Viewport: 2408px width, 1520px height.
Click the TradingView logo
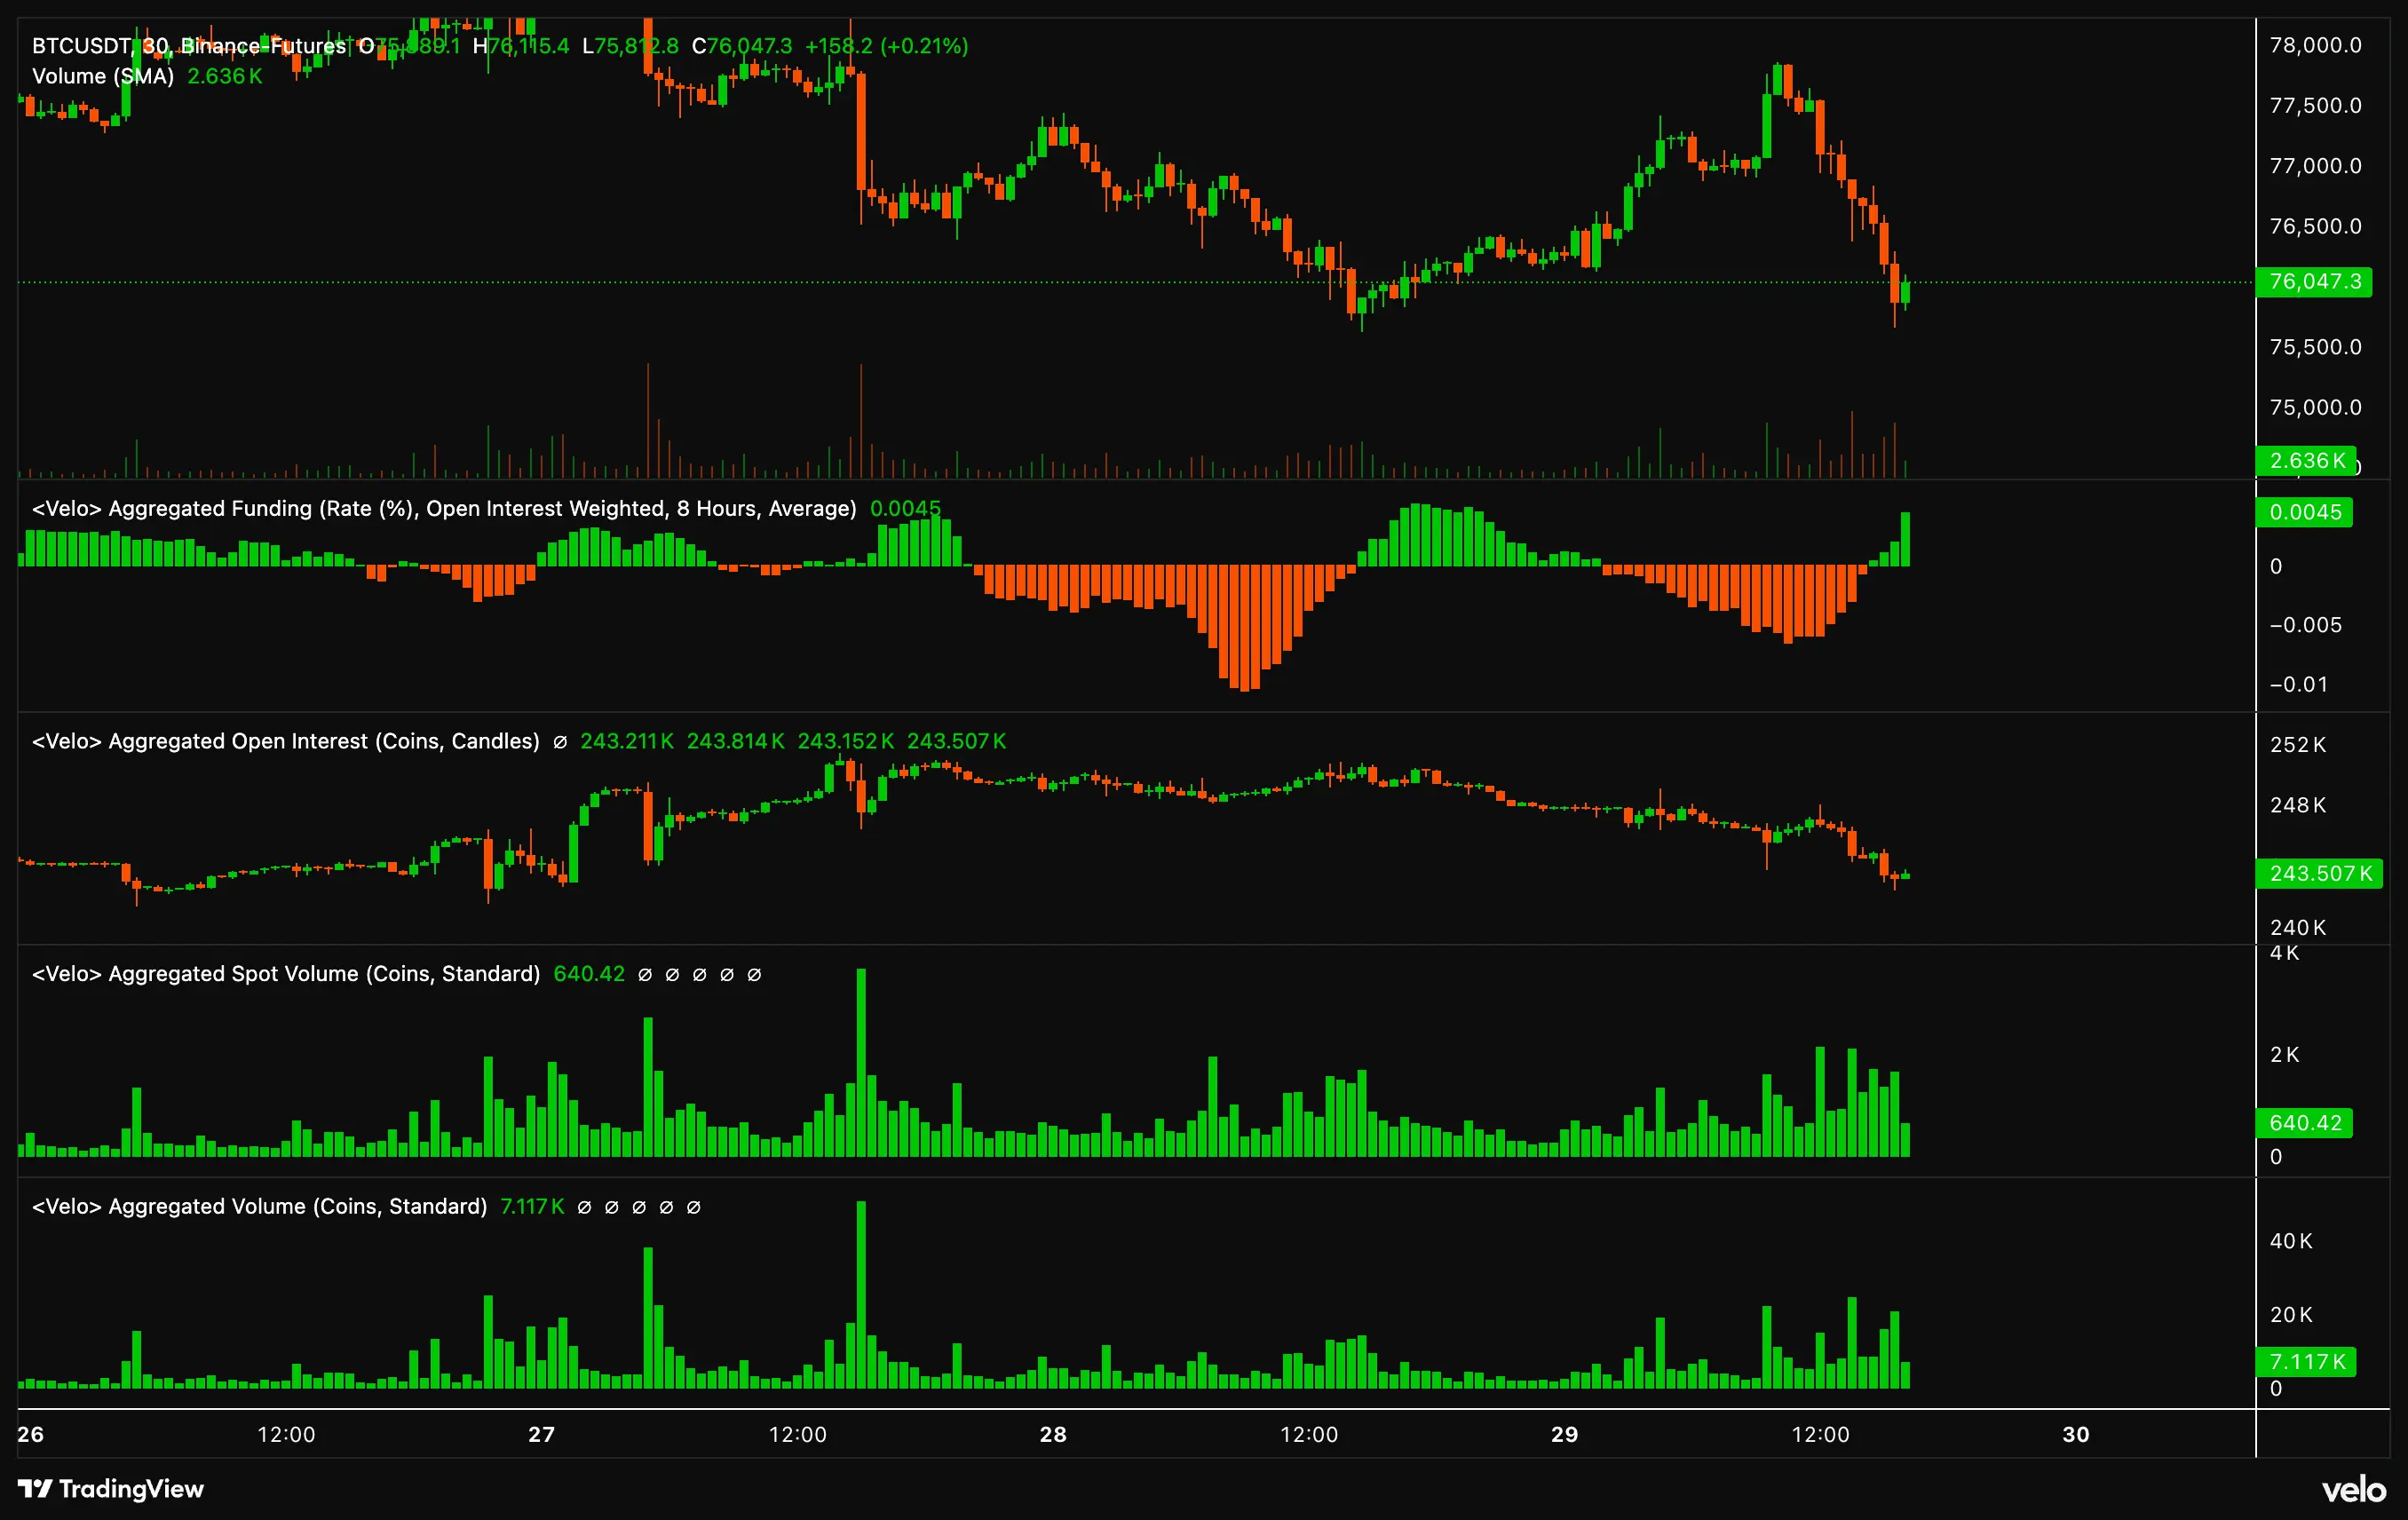coord(111,1489)
